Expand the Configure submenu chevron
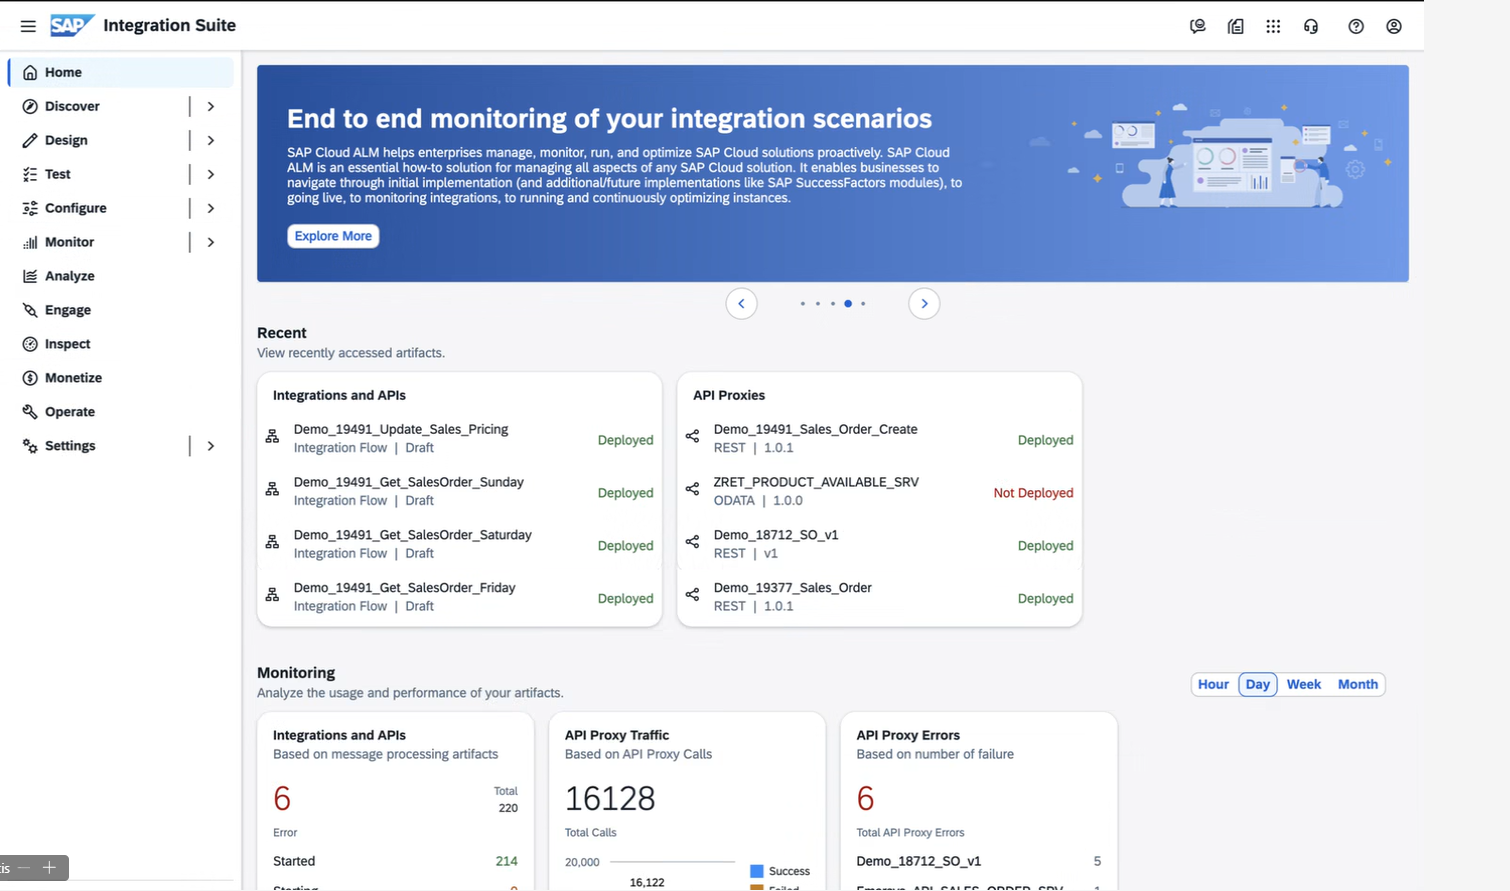Viewport: 1510px width, 891px height. [x=211, y=208]
